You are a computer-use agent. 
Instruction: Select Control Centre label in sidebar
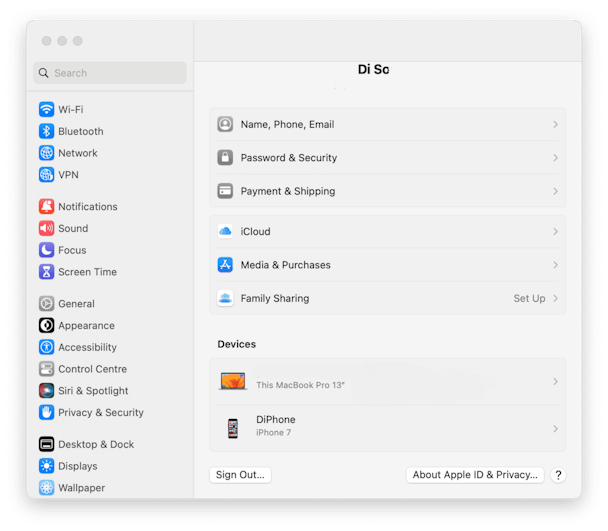[x=92, y=368]
